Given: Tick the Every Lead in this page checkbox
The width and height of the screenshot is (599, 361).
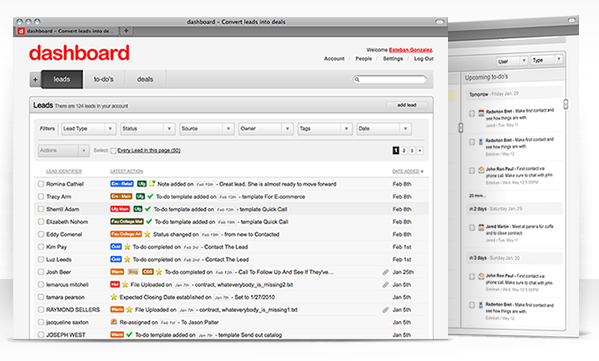Looking at the screenshot, I should click(113, 151).
